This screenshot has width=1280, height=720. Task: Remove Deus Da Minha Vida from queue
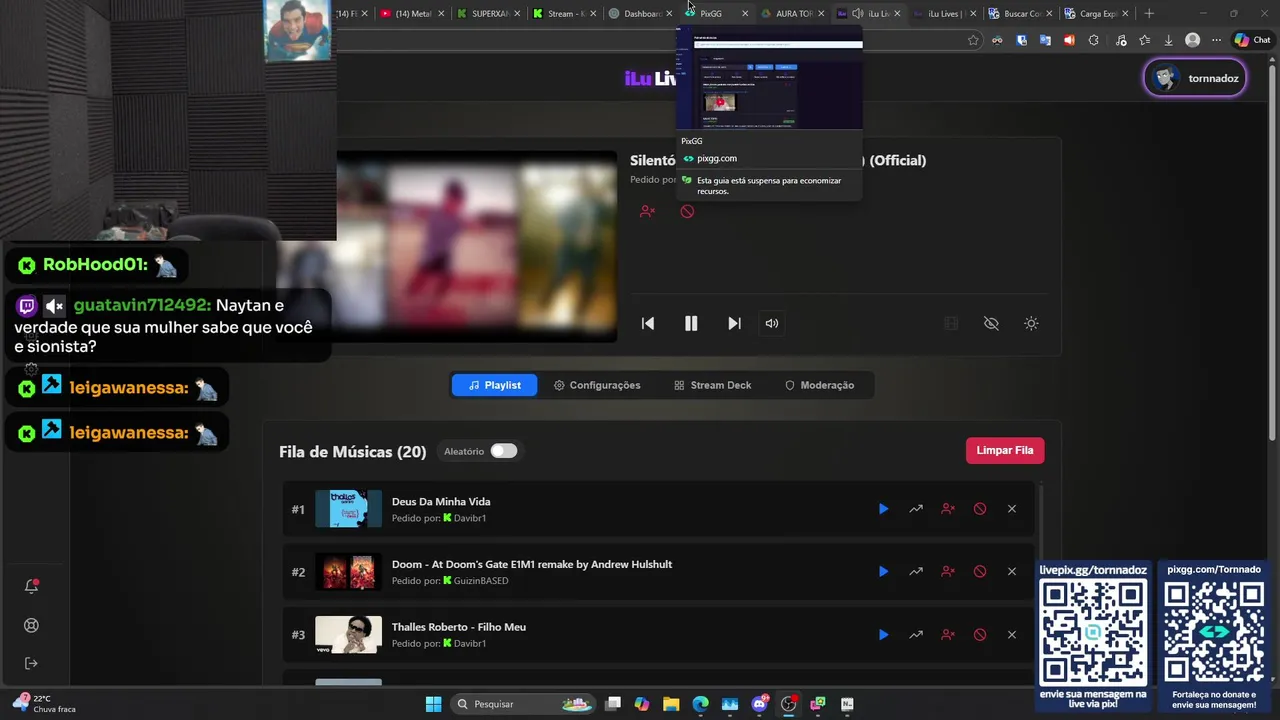click(x=1012, y=509)
